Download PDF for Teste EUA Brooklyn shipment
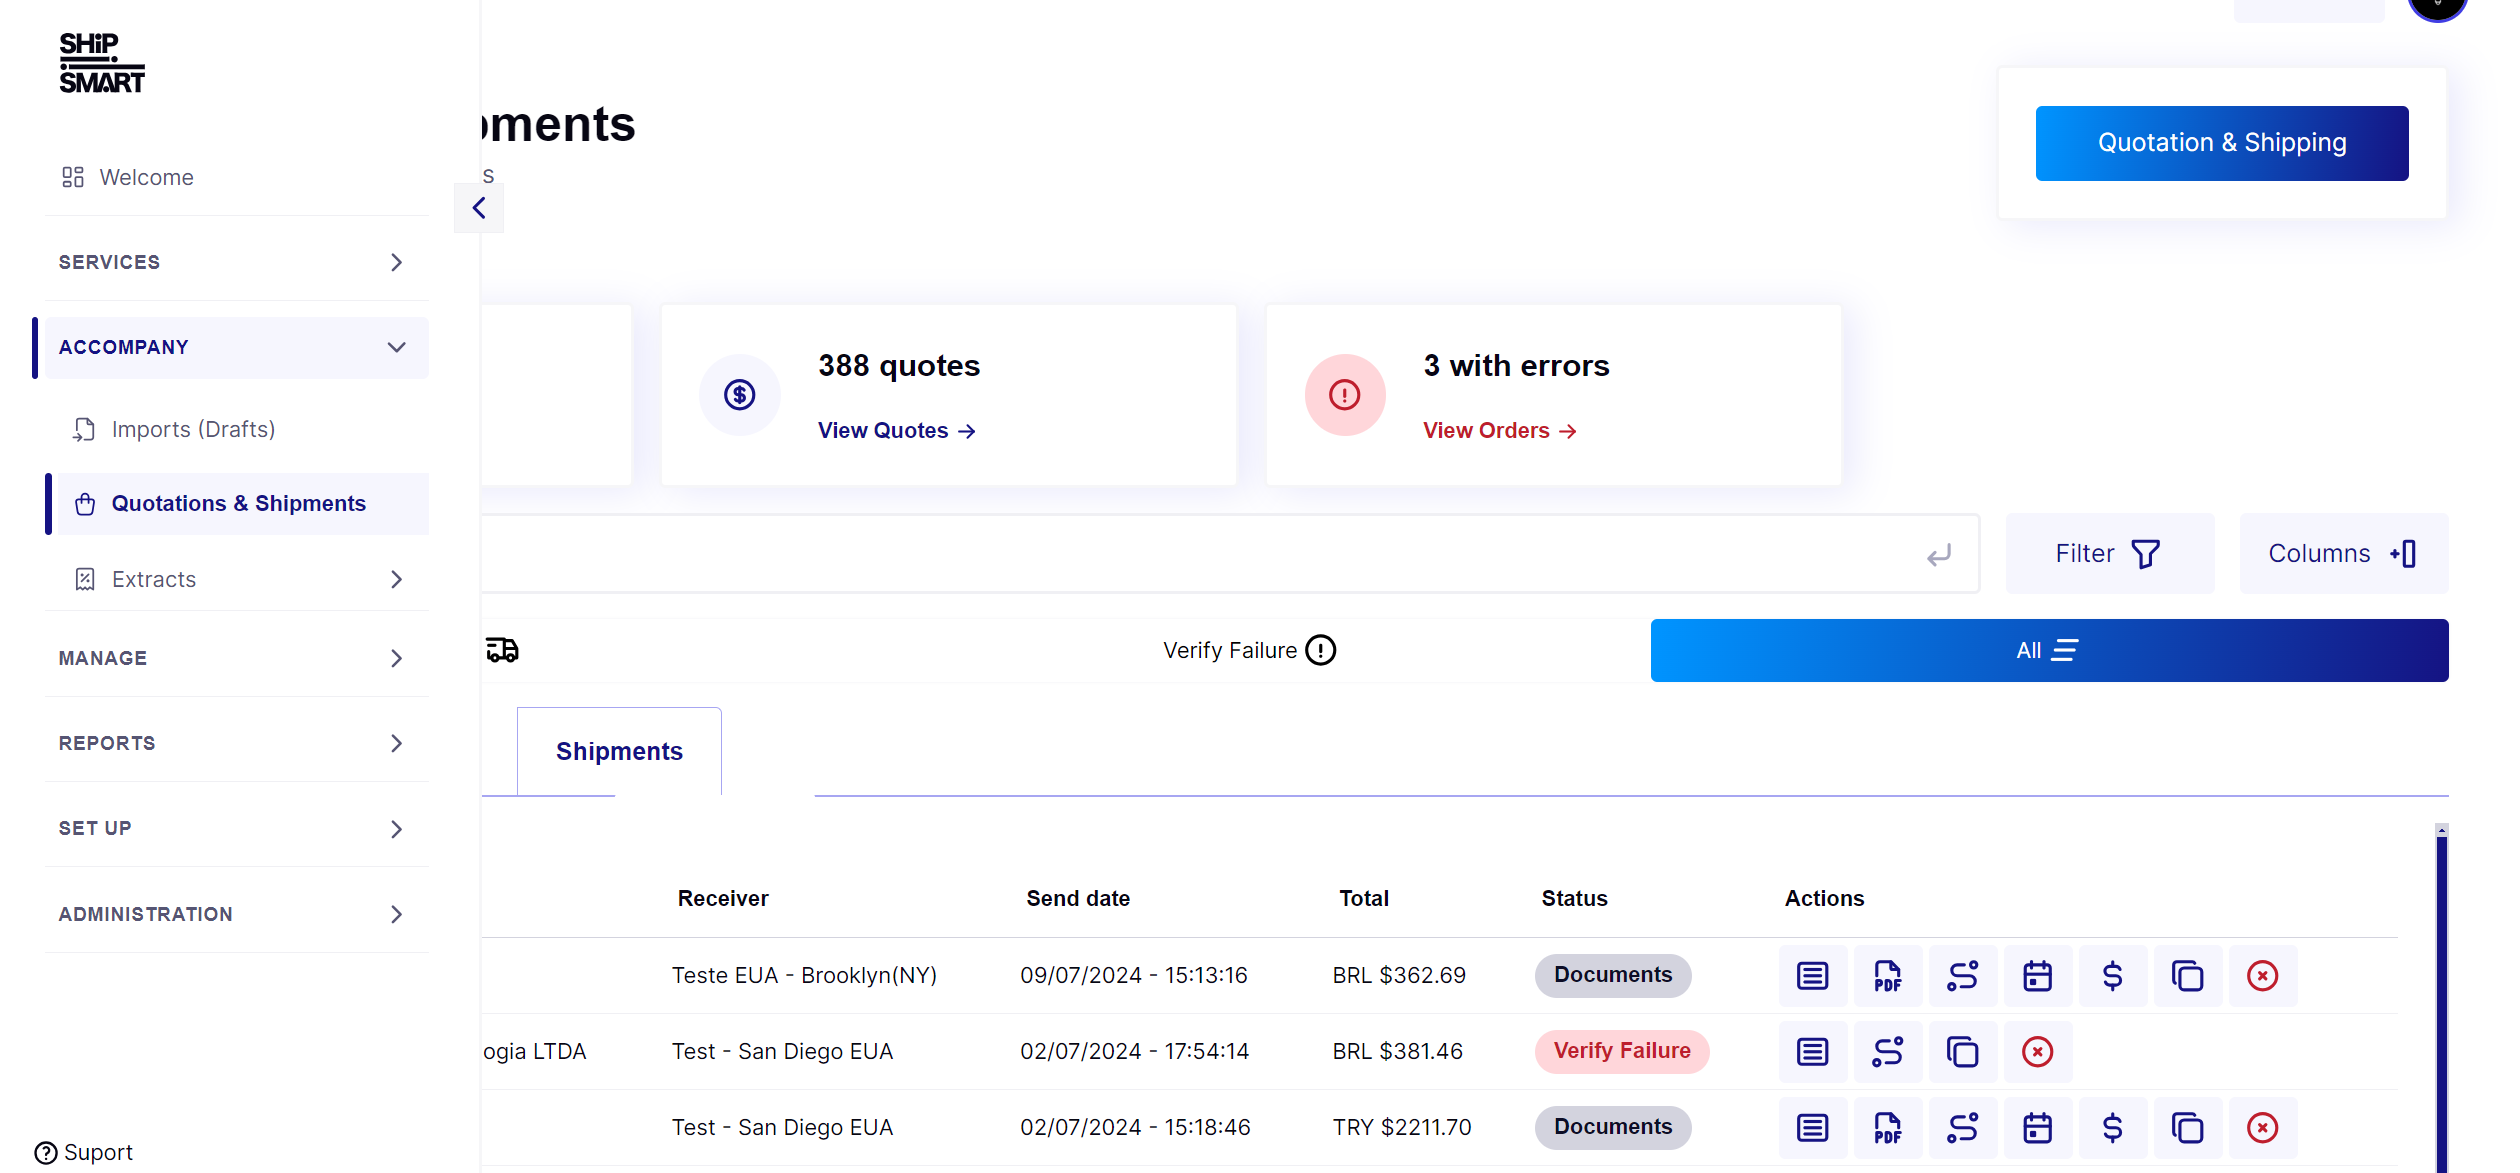The width and height of the screenshot is (2520, 1173). pos(1887,976)
